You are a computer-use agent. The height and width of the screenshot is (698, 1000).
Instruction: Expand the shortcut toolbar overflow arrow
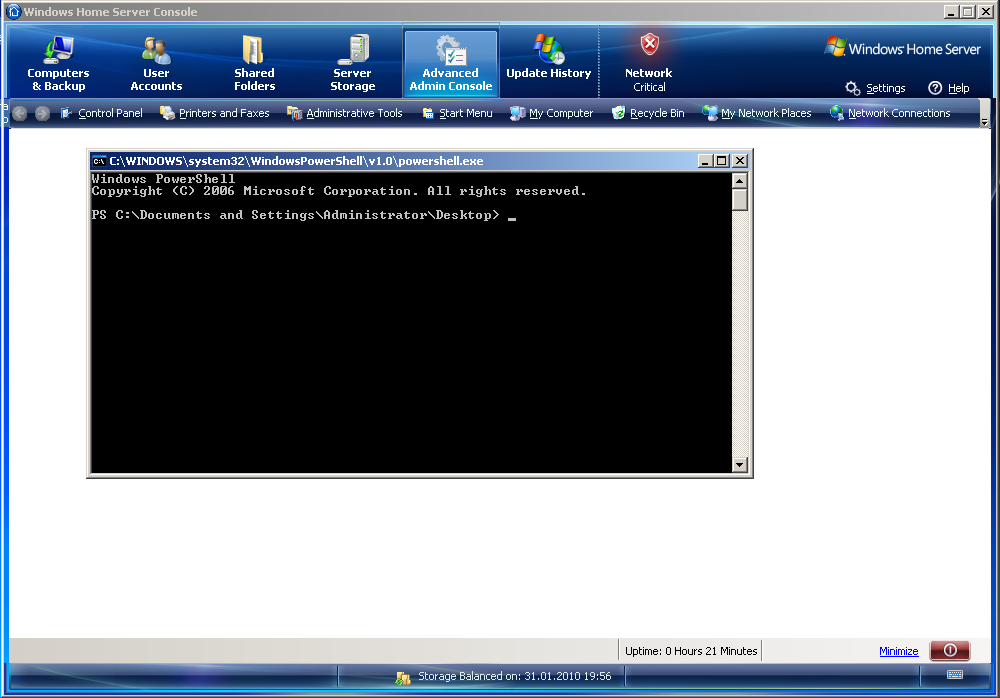(985, 121)
